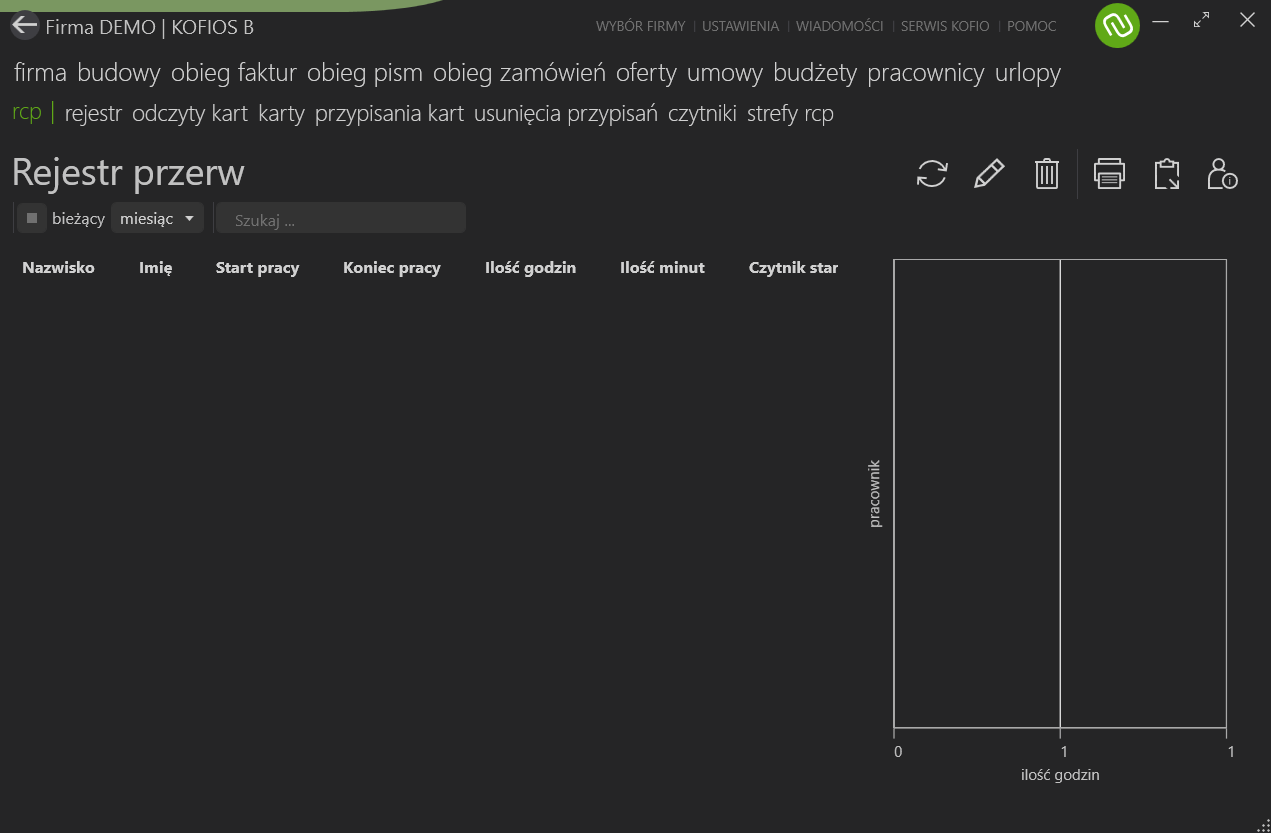Sort by the Start pracy column
The height and width of the screenshot is (833, 1271).
click(x=257, y=267)
